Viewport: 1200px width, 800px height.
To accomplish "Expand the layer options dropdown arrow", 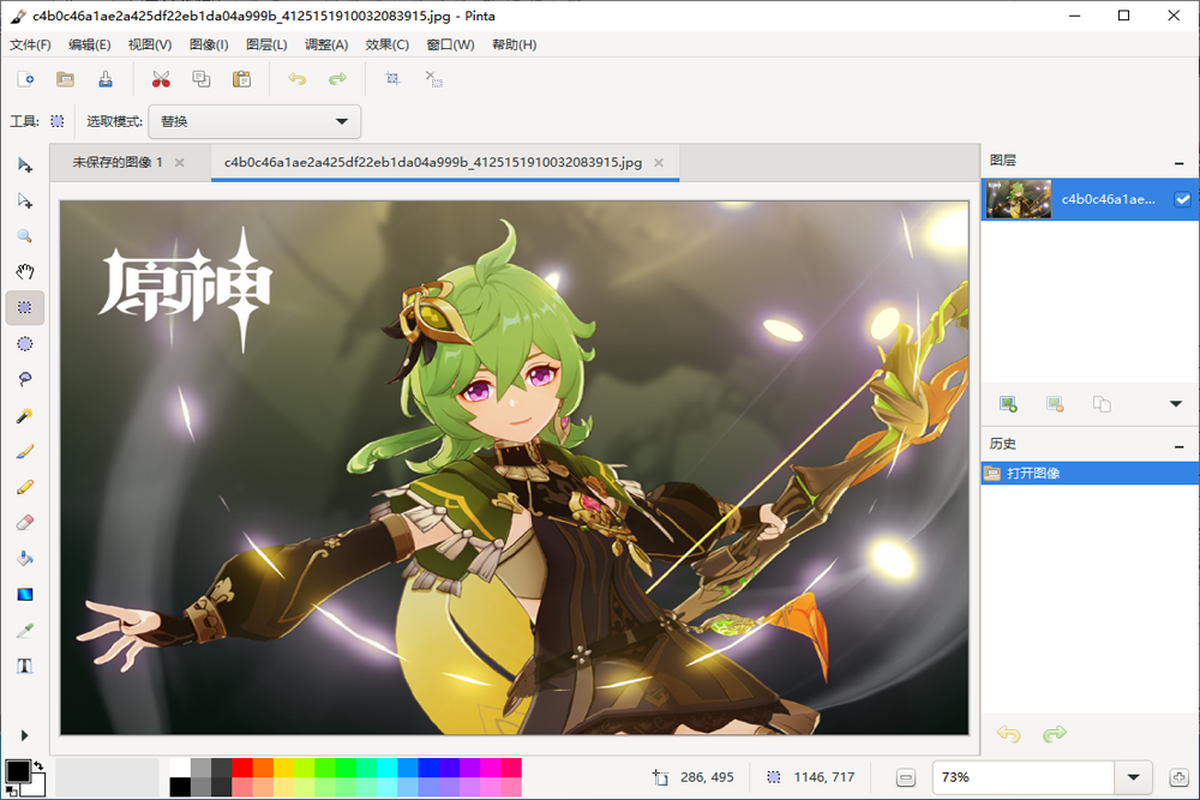I will [1176, 404].
